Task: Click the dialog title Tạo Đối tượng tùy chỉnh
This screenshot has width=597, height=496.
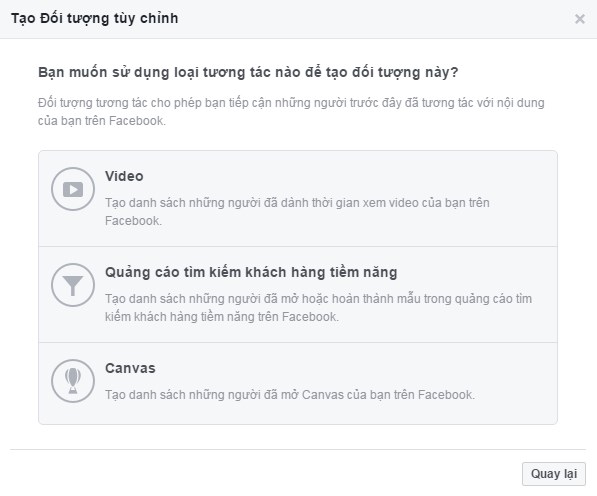Action: (x=94, y=18)
